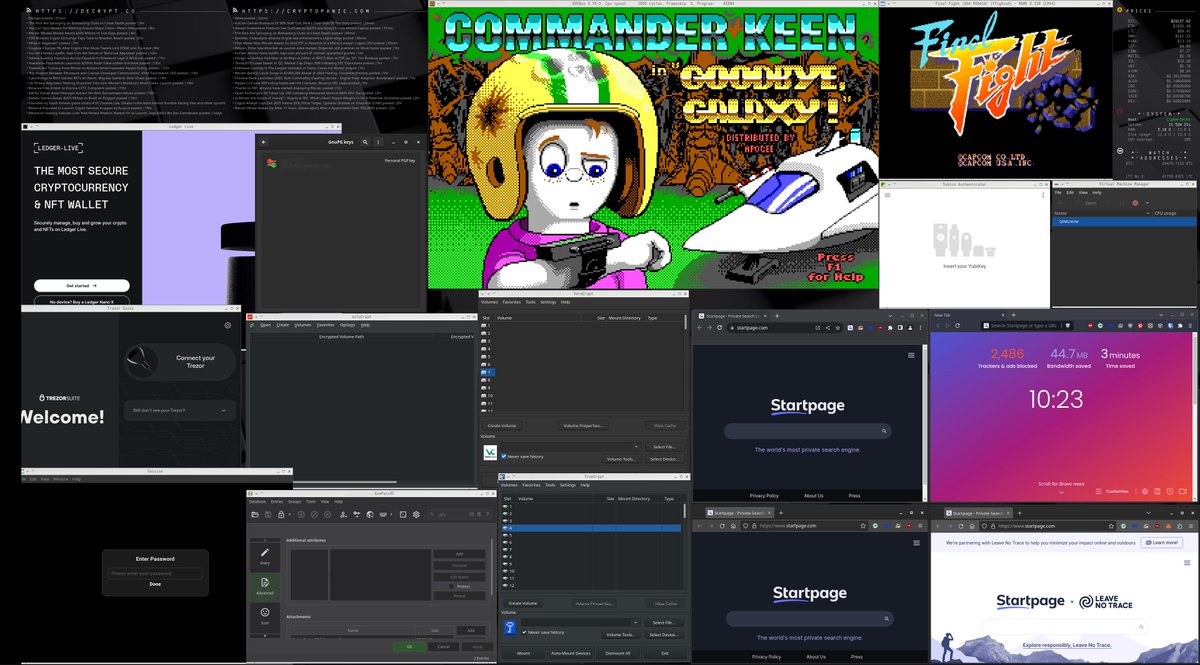
Task: Click Auto-Mount Devices in TrueCrypt
Action: (570, 653)
